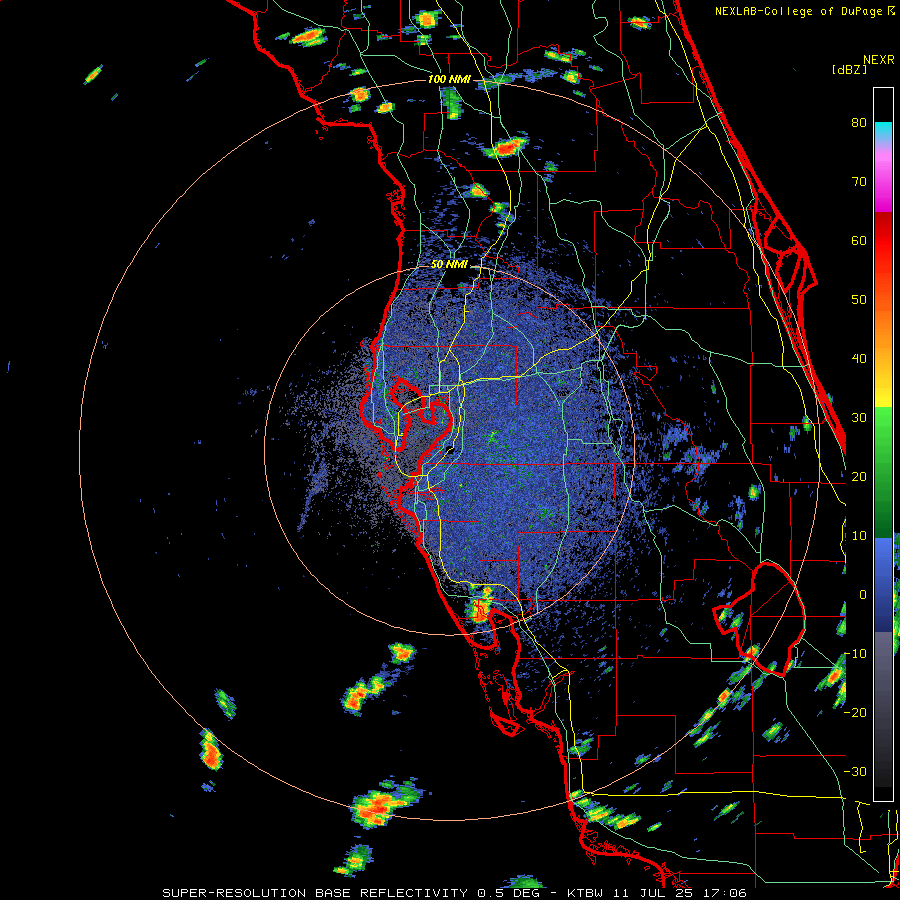Click the -30 value on dBZ scale

[x=855, y=771]
